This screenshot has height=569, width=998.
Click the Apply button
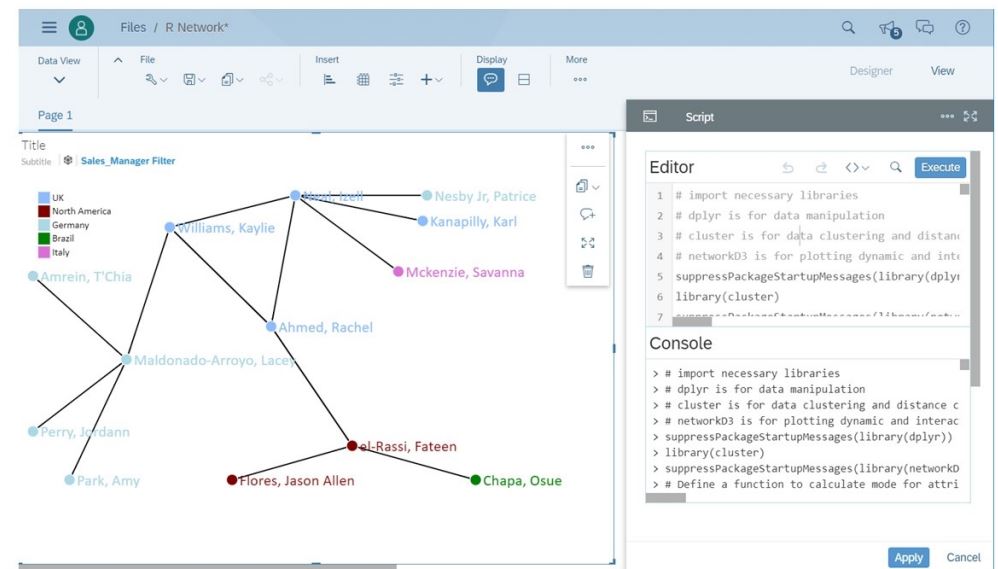pos(908,557)
